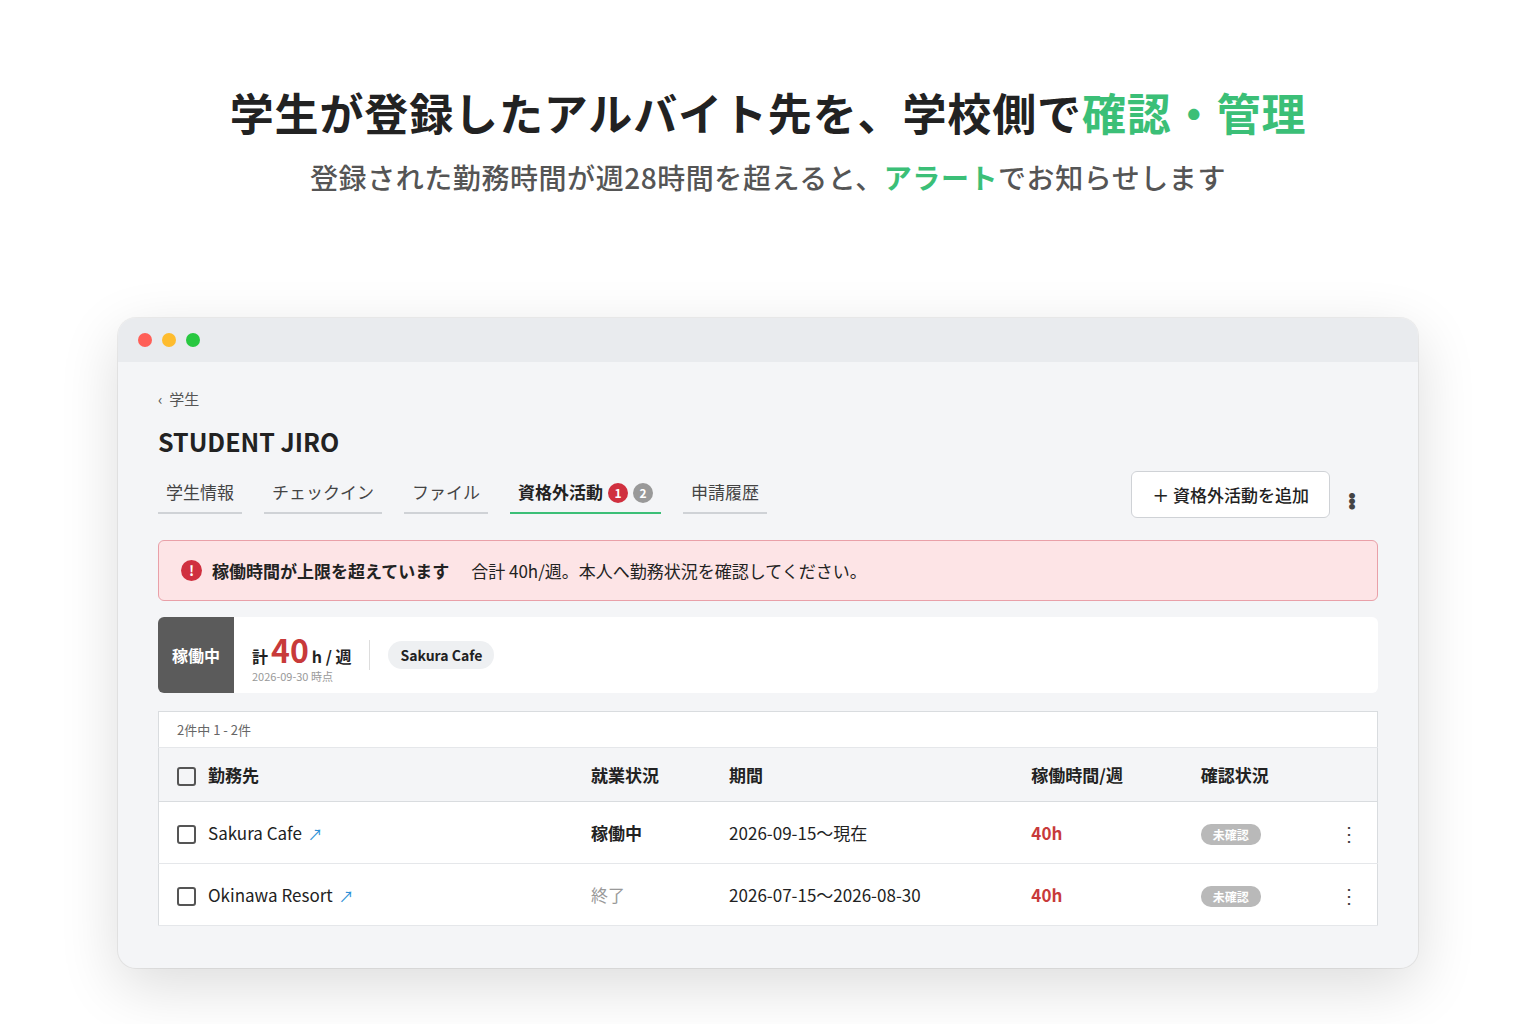Check the Okinawa Resort row checkbox
This screenshot has height=1024, width=1536.
coord(186,896)
